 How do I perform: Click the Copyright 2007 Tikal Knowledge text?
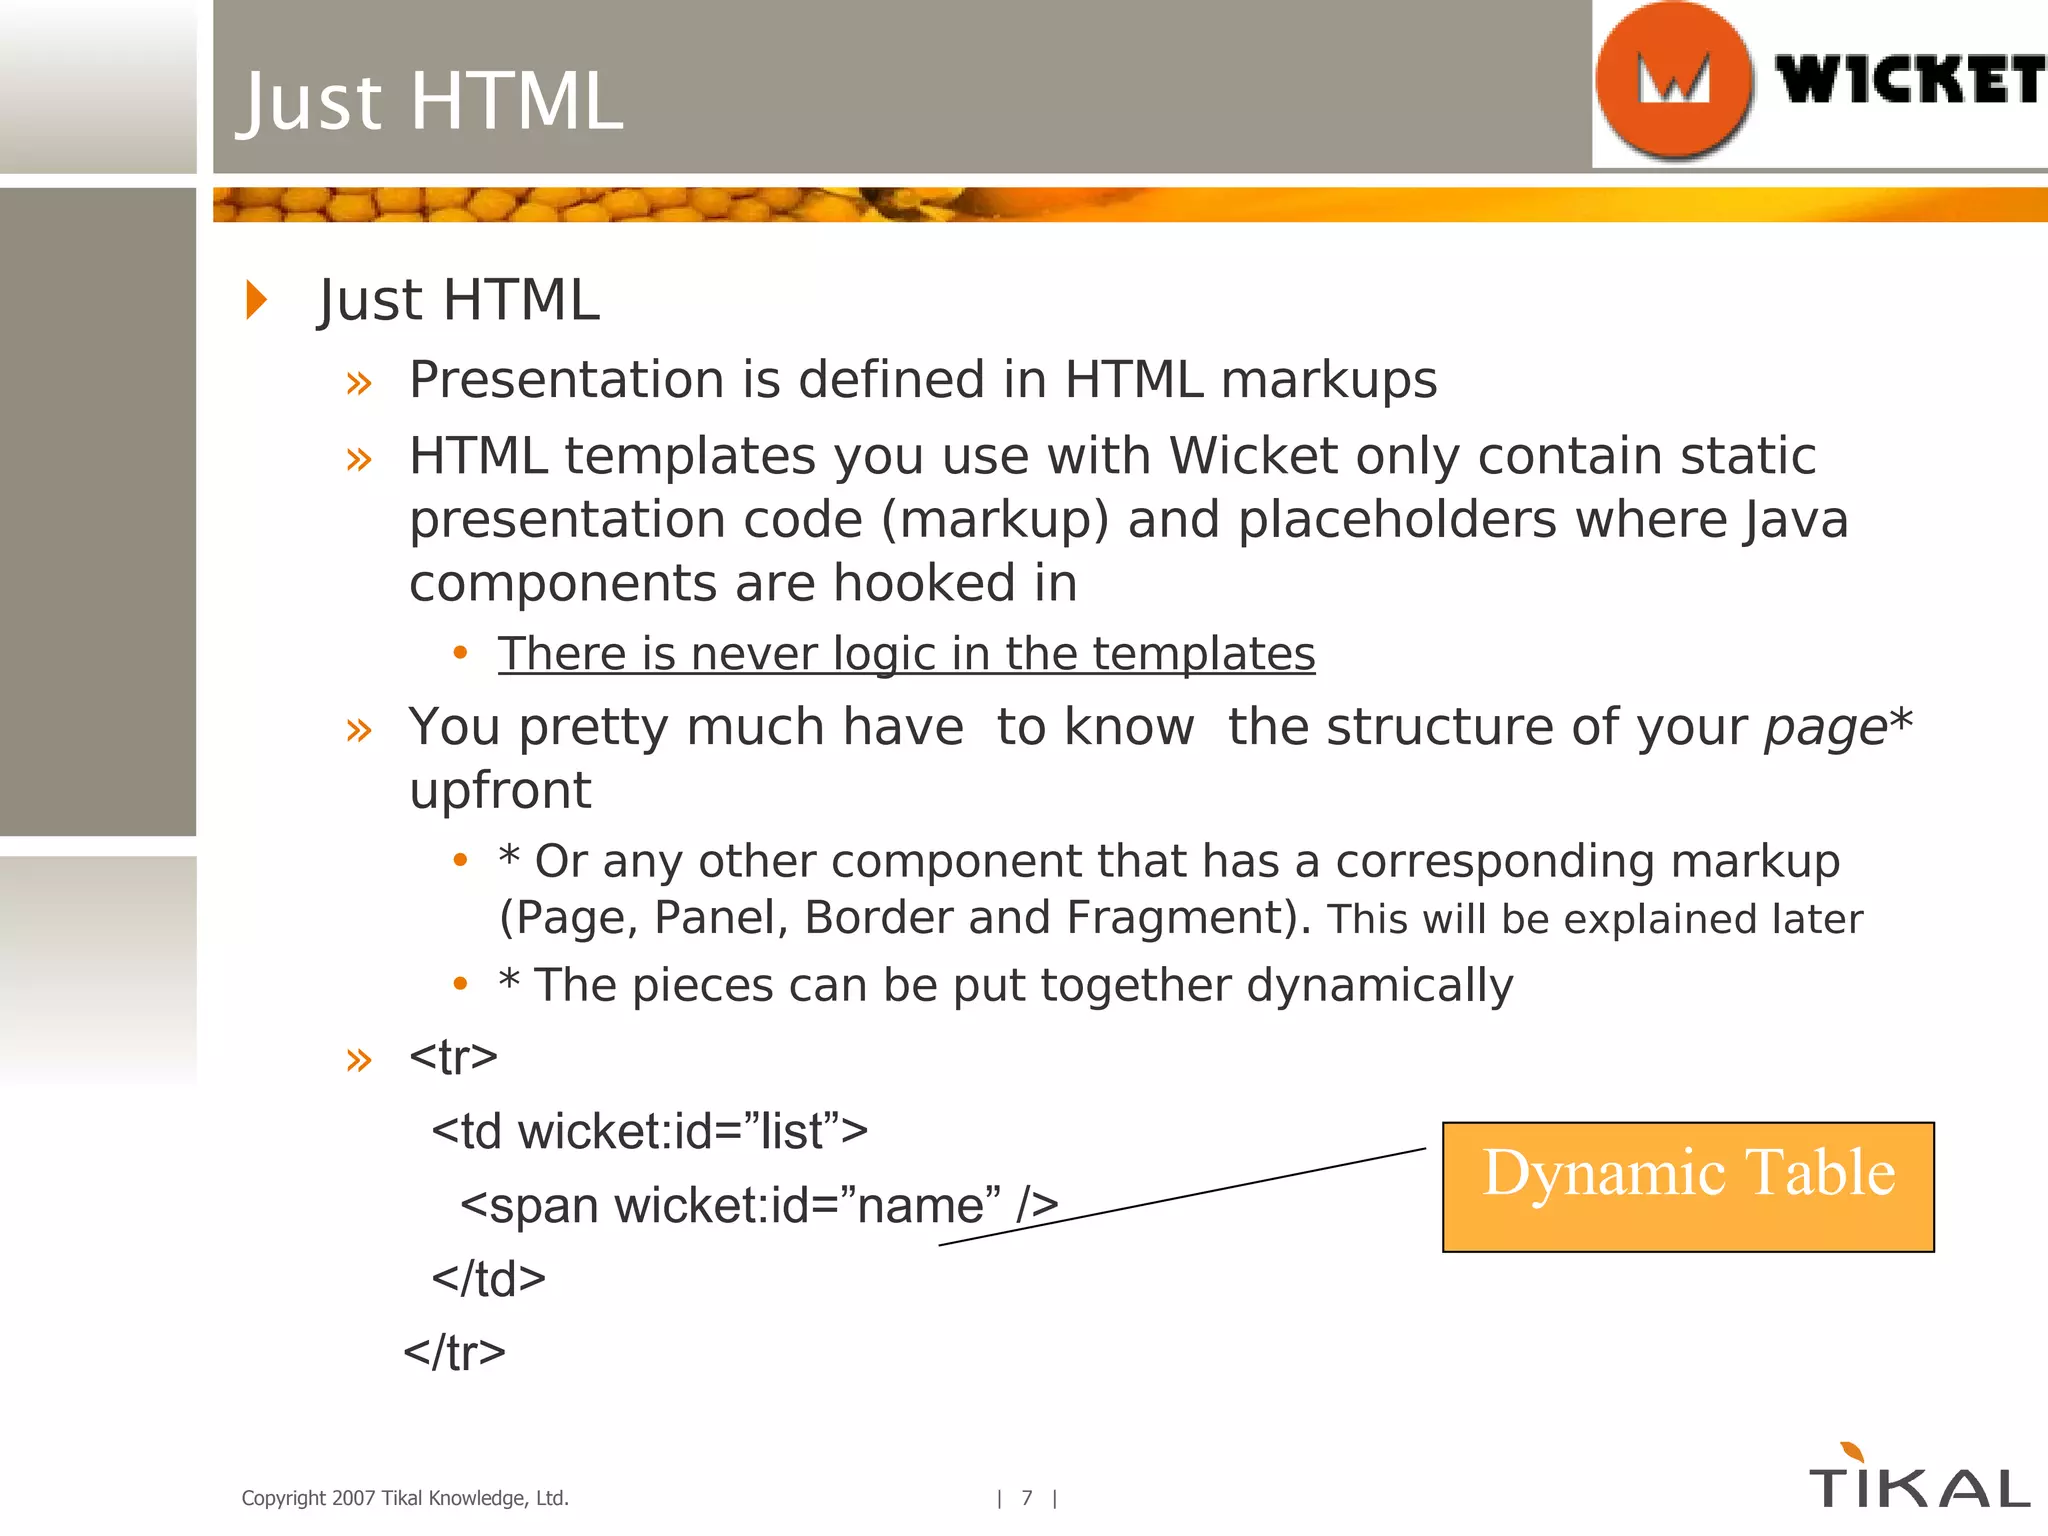[x=405, y=1498]
